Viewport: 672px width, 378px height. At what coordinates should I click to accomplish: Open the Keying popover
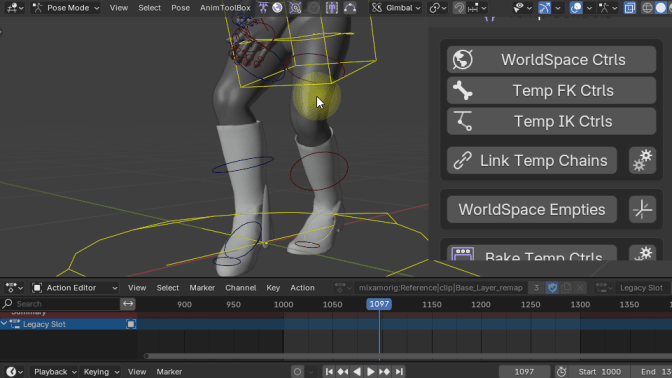(x=101, y=372)
